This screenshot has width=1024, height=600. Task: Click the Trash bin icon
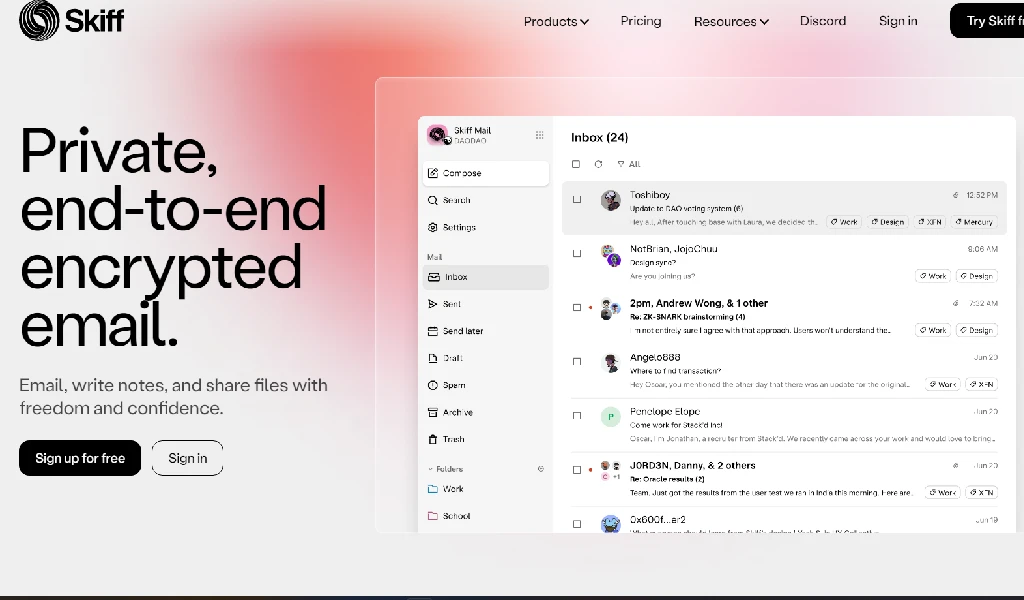432,439
